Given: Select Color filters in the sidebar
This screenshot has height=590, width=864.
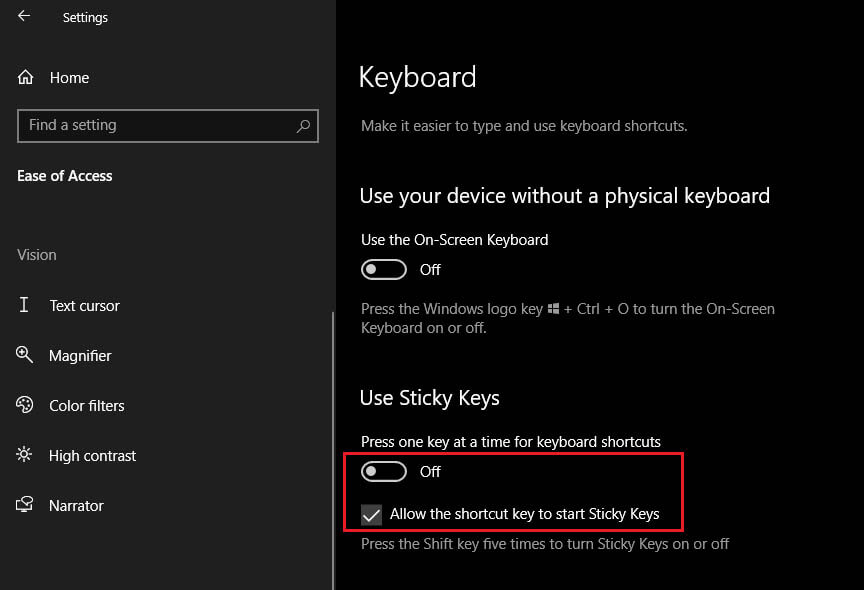Looking at the screenshot, I should click(87, 406).
